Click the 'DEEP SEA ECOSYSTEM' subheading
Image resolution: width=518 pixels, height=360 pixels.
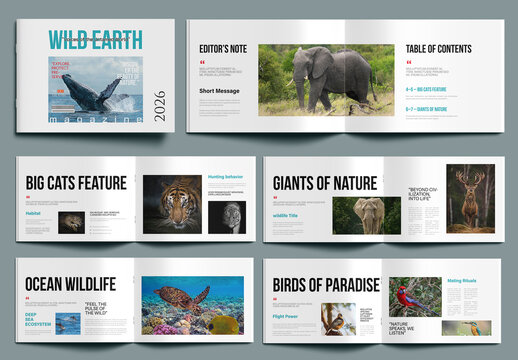38,319
